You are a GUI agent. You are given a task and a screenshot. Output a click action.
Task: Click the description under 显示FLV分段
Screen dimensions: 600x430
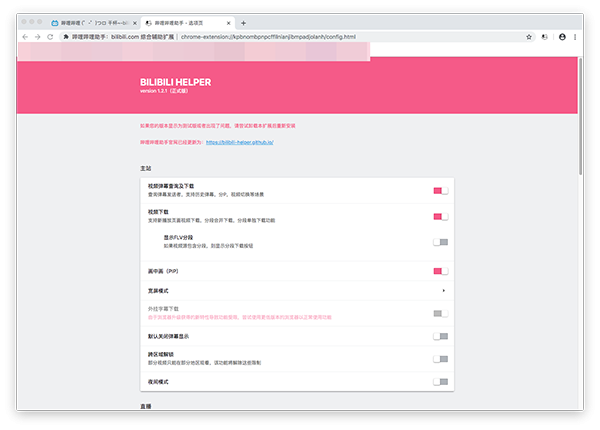208,246
